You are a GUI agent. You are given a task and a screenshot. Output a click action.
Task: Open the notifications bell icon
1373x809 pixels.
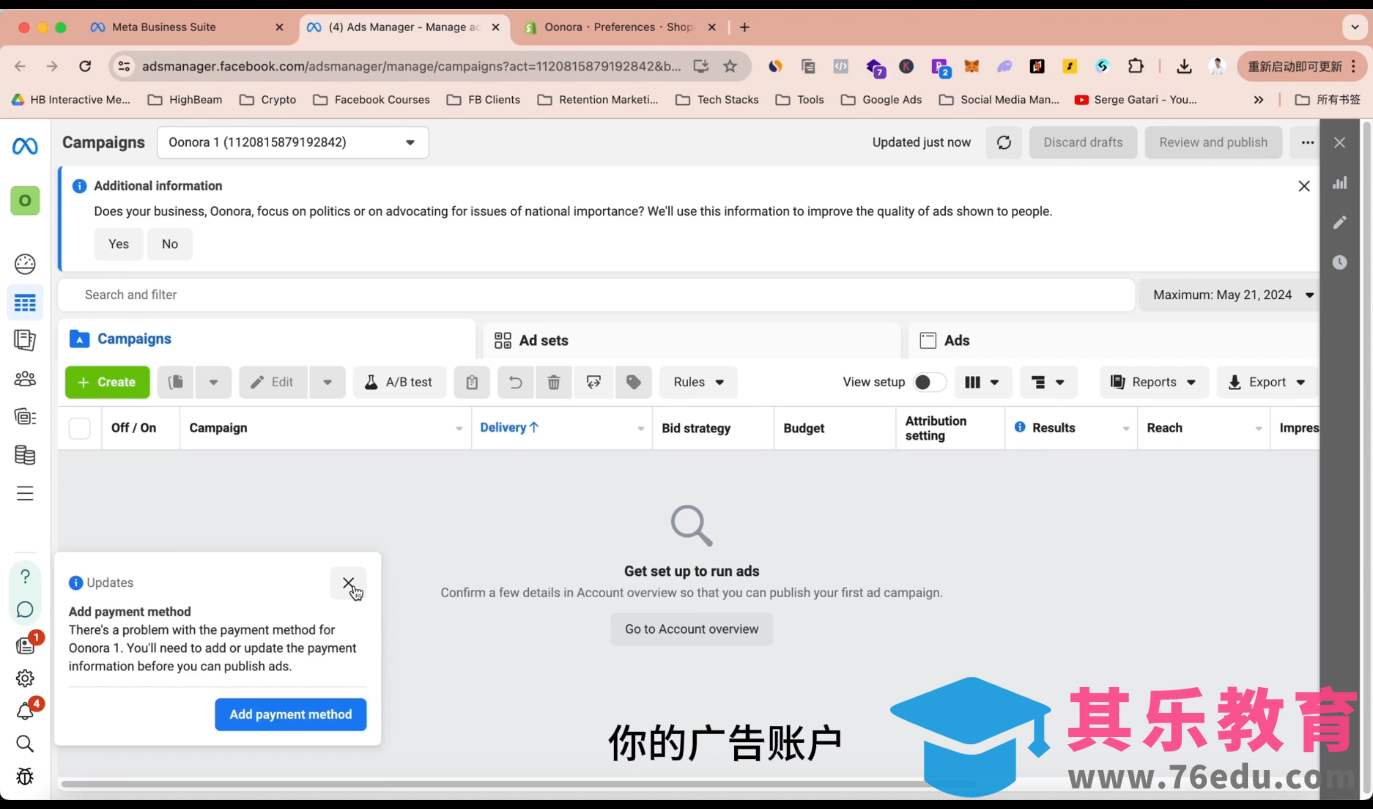click(25, 710)
